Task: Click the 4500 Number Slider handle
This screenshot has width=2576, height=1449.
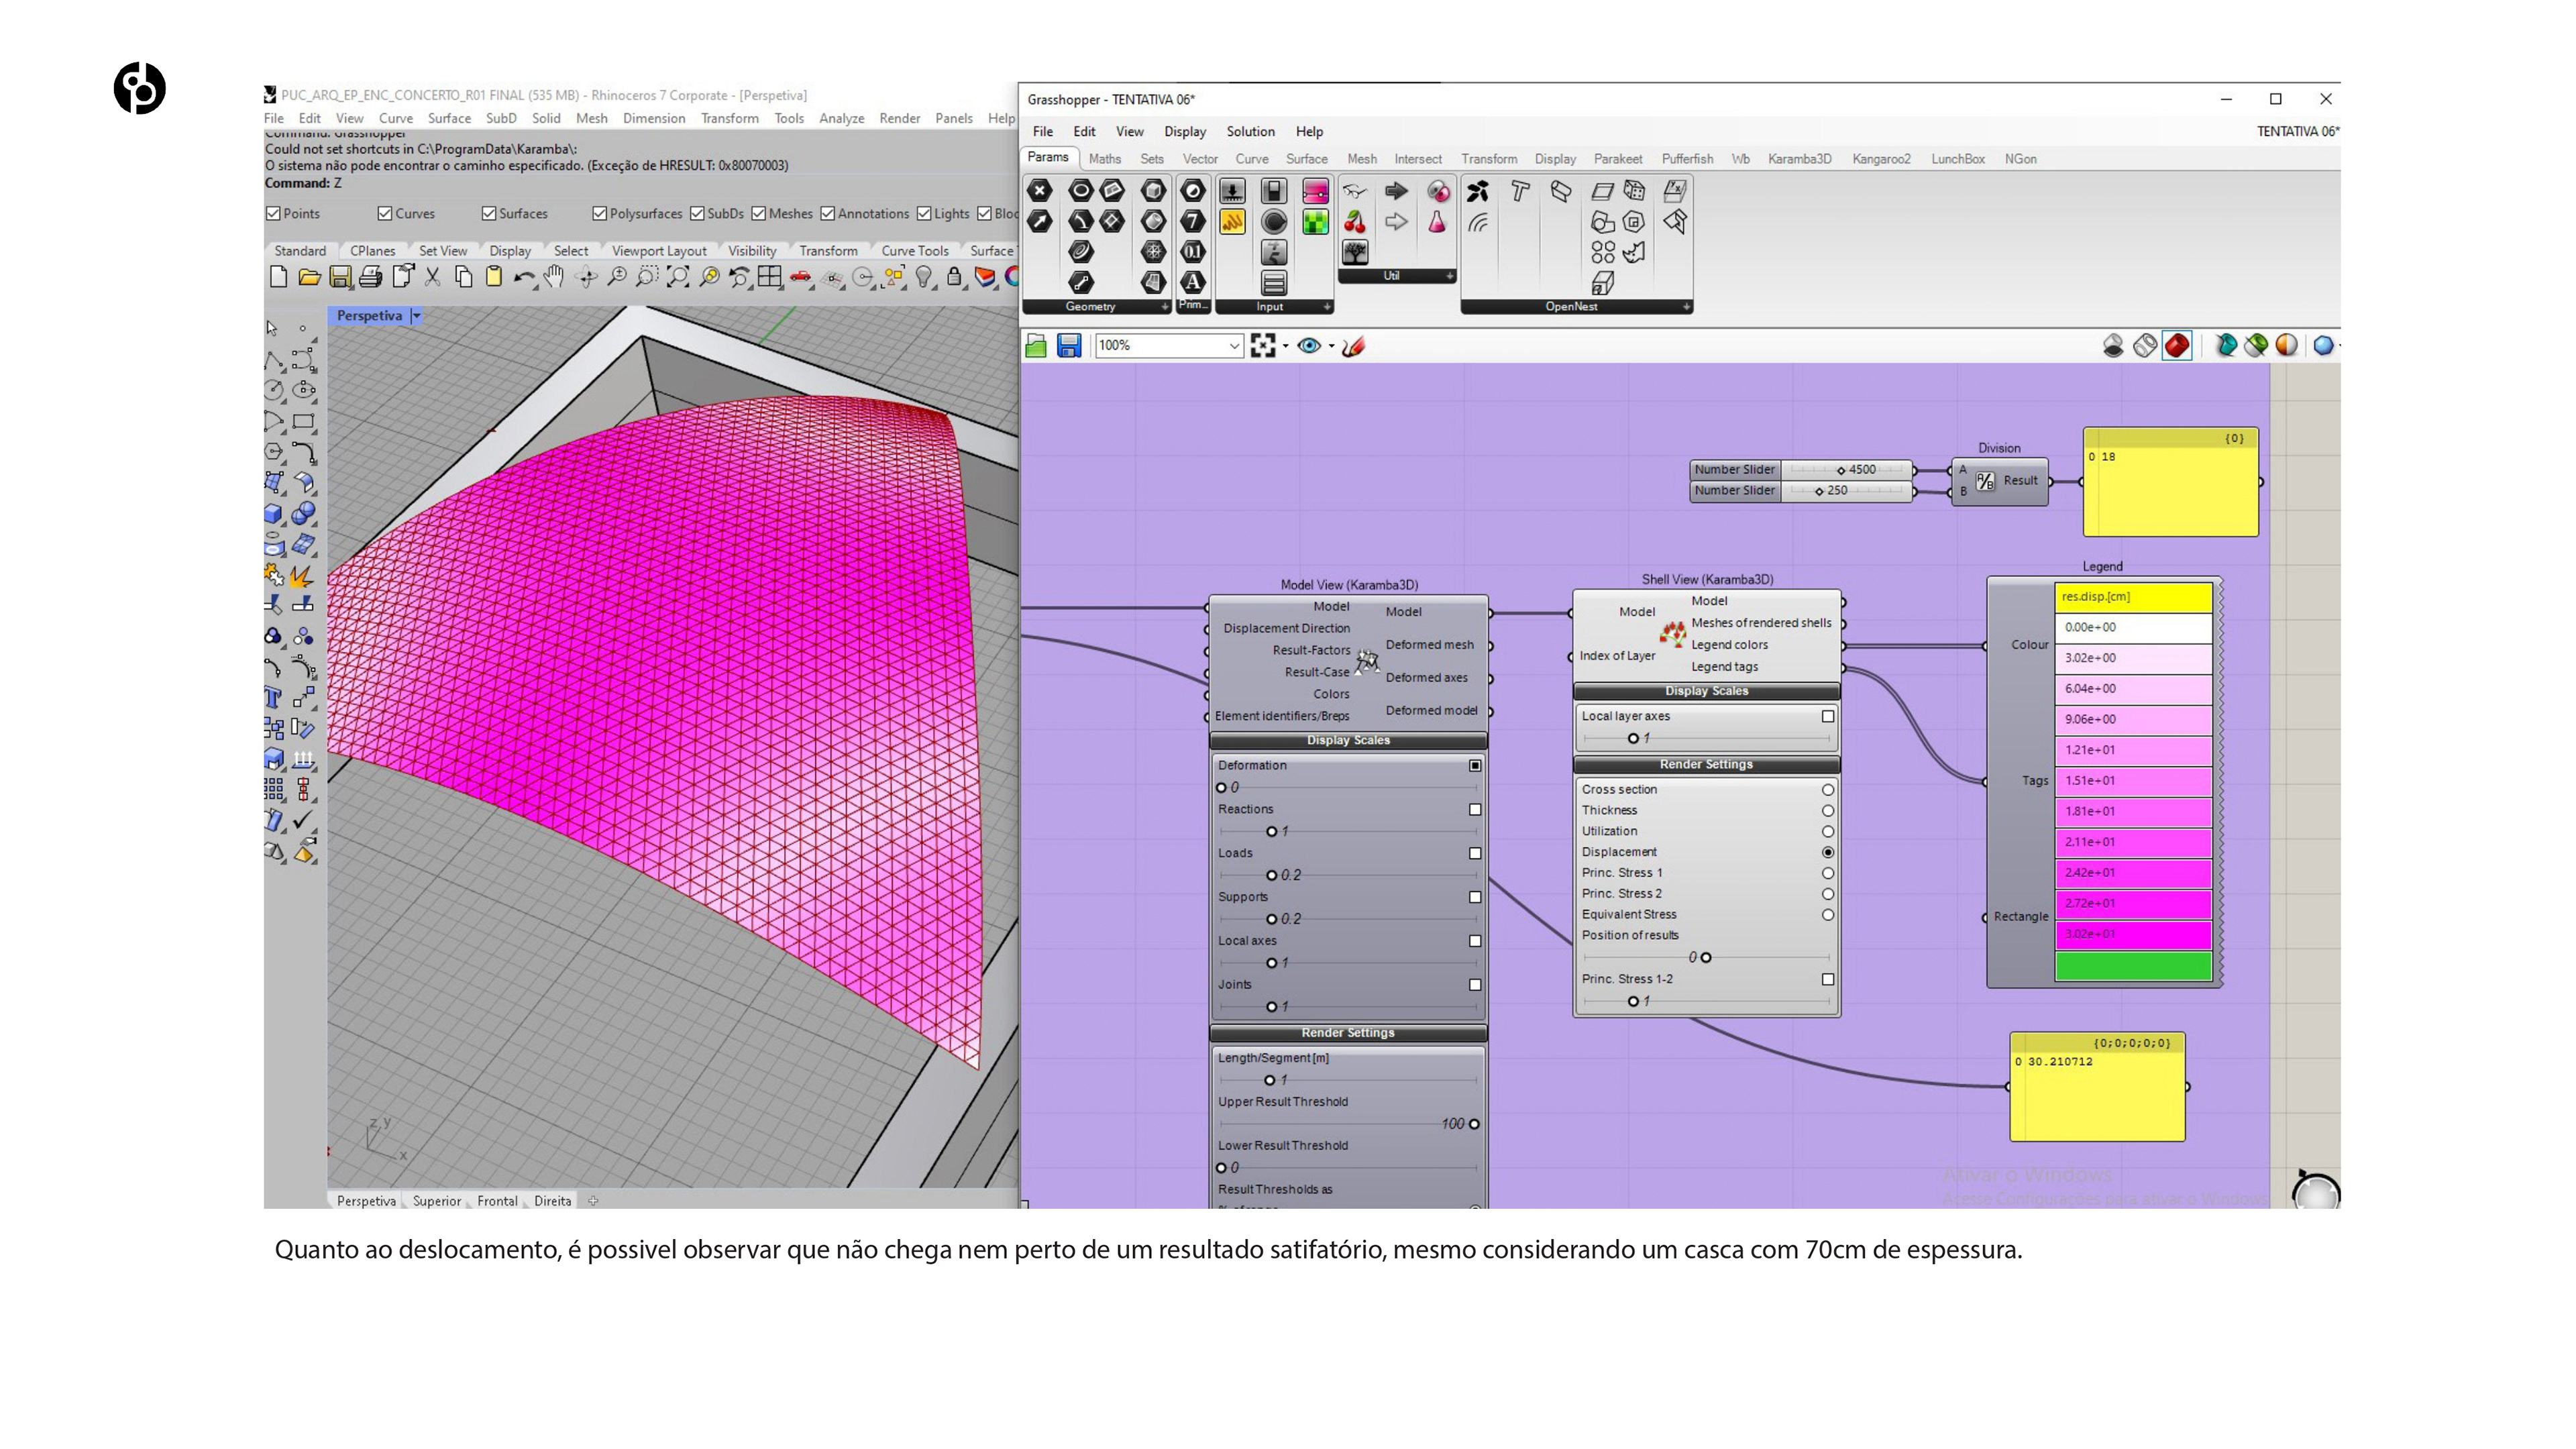Action: click(x=1841, y=470)
